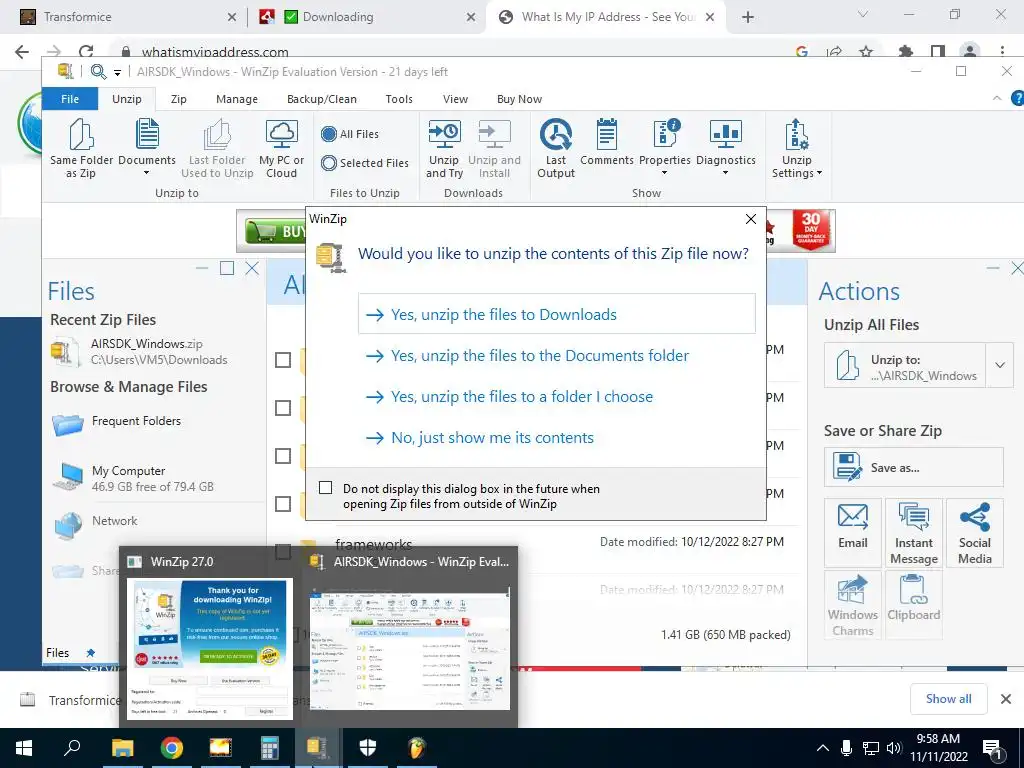Open AIRSDK_Windows.zip recent file

[139, 351]
